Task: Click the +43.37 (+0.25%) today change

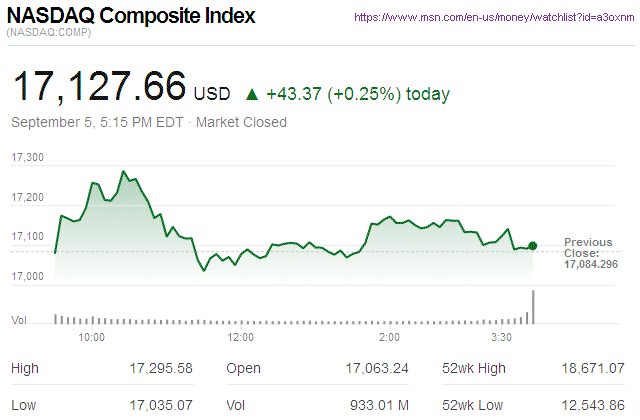Action: pyautogui.click(x=358, y=95)
